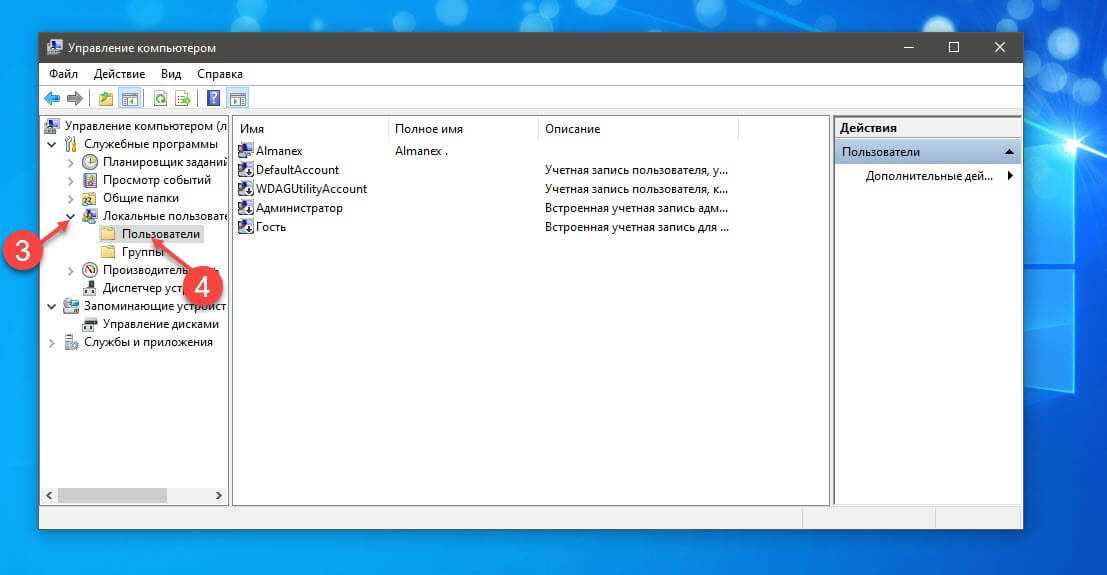Click WDAGUtilityAccount description 'Учетная запись пользователя, к...'
This screenshot has width=1107, height=575.
click(x=636, y=189)
